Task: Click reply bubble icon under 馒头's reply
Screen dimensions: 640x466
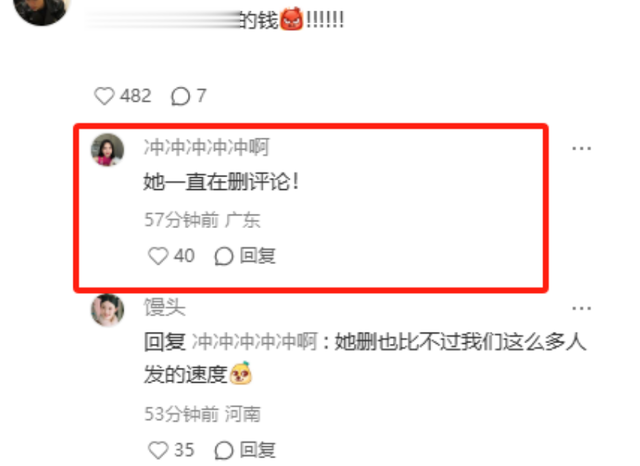Action: tap(224, 450)
